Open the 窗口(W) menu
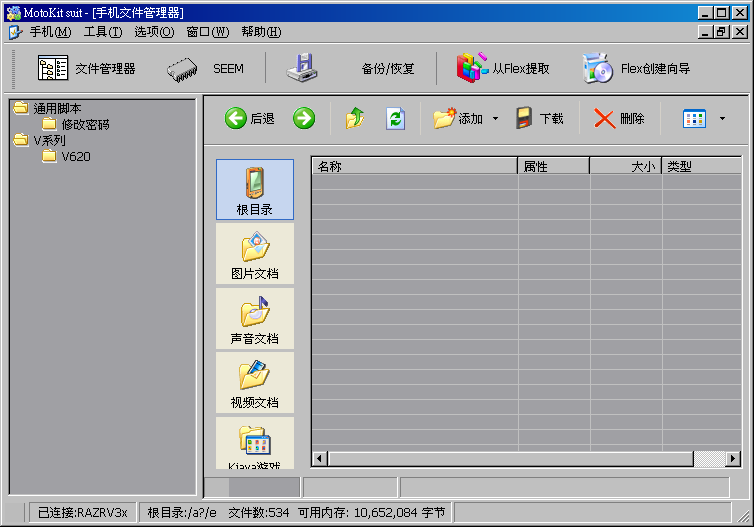The image size is (754, 527). [208, 32]
